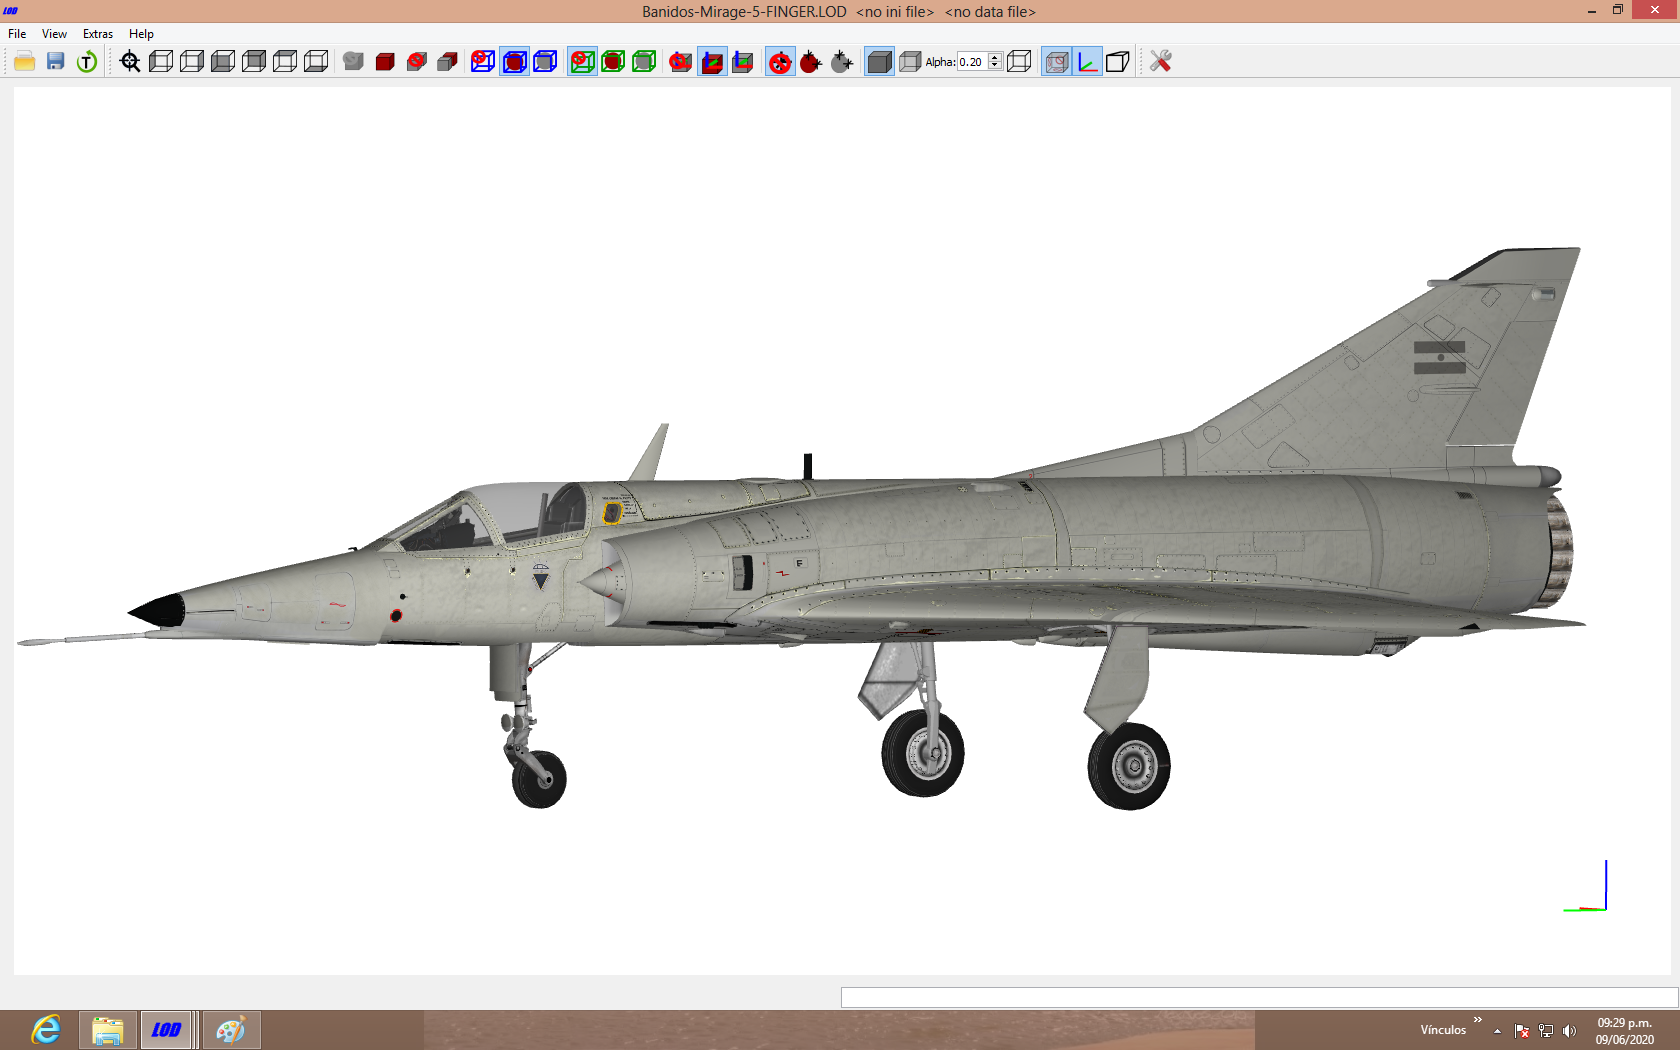Expand the Vínculos double-chevron on the taskbar
This screenshot has height=1050, width=1680.
coord(1478,1020)
